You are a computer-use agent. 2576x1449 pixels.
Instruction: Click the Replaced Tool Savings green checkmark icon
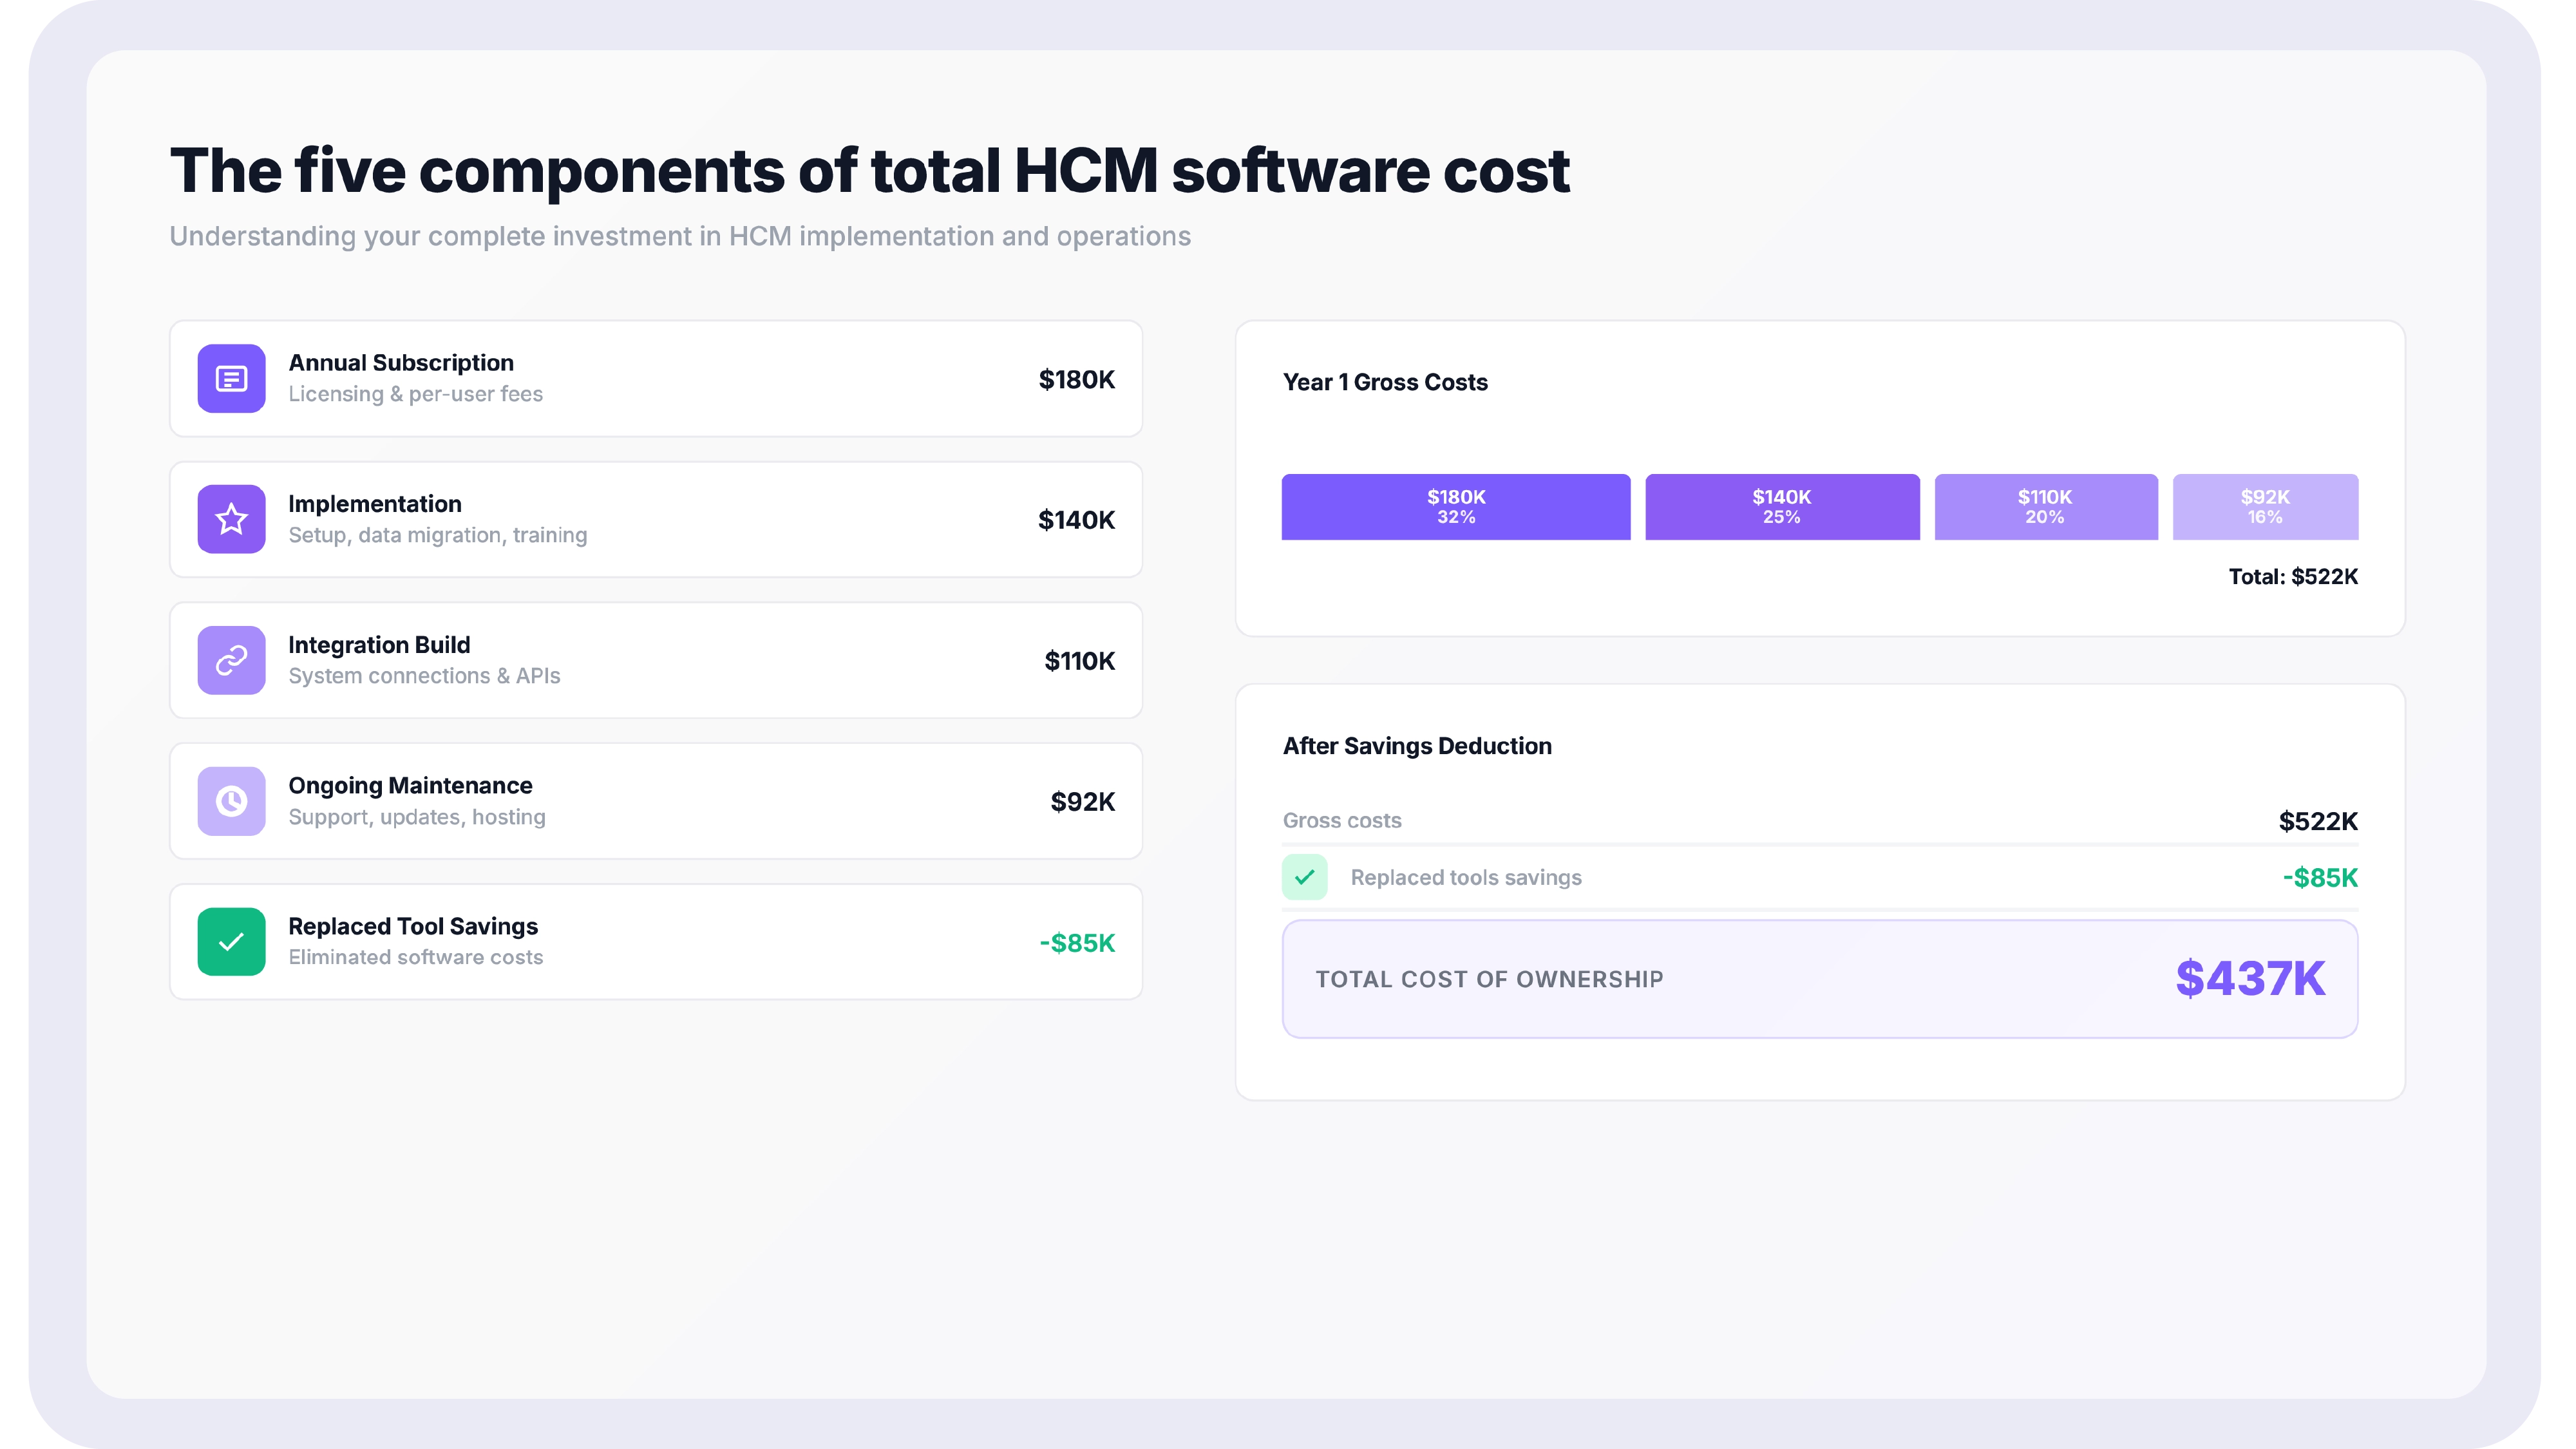[231, 942]
